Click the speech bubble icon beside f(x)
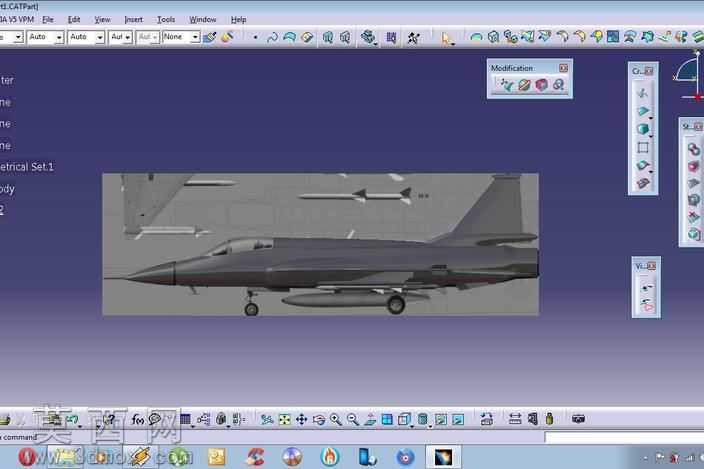 pos(155,419)
